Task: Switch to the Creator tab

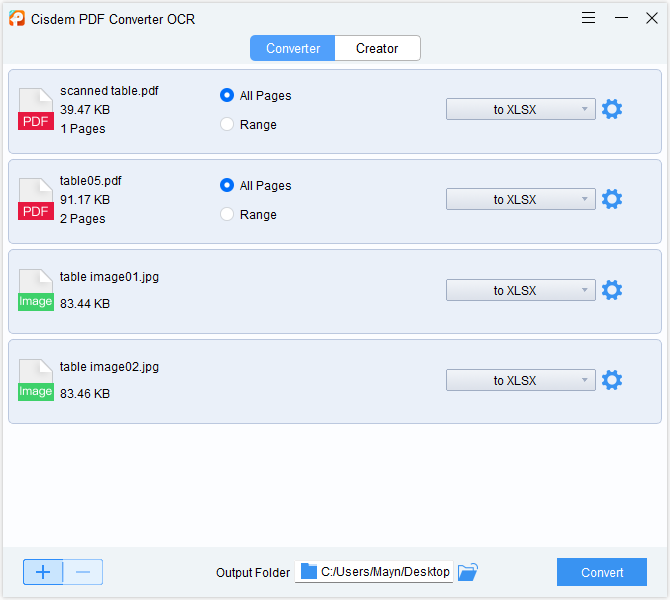Action: pyautogui.click(x=377, y=48)
